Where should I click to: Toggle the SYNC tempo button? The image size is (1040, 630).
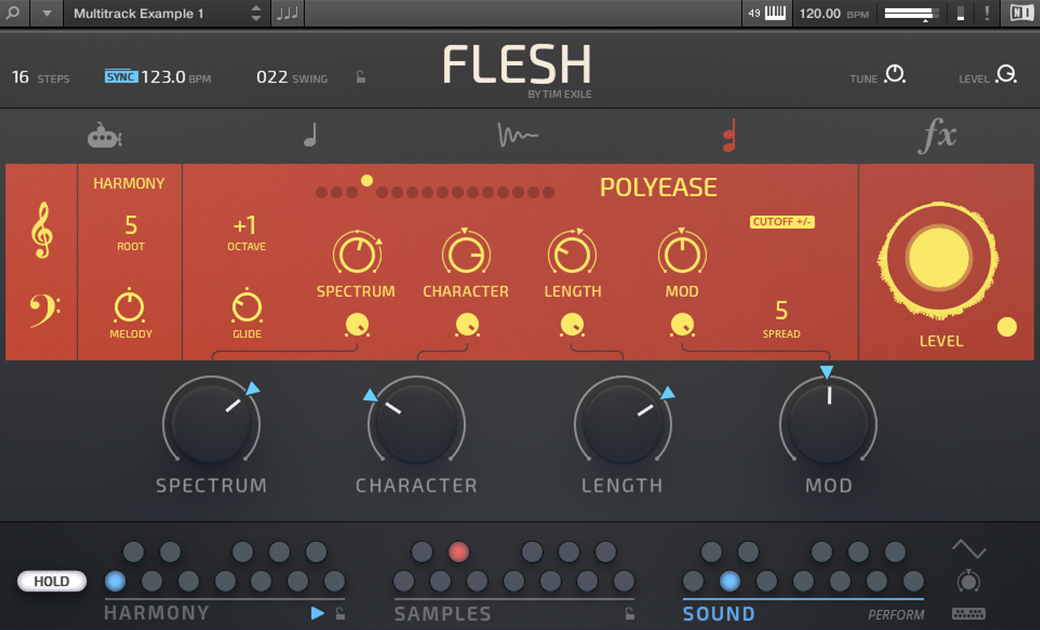(121, 77)
